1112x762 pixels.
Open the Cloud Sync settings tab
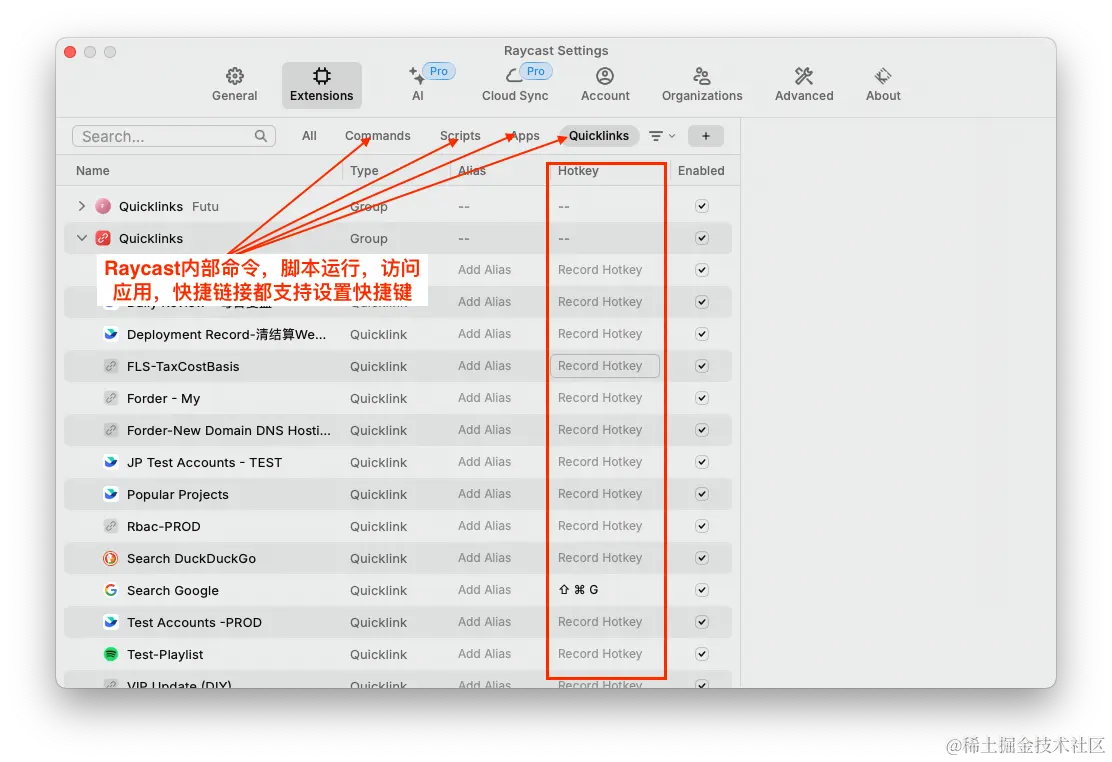516,84
